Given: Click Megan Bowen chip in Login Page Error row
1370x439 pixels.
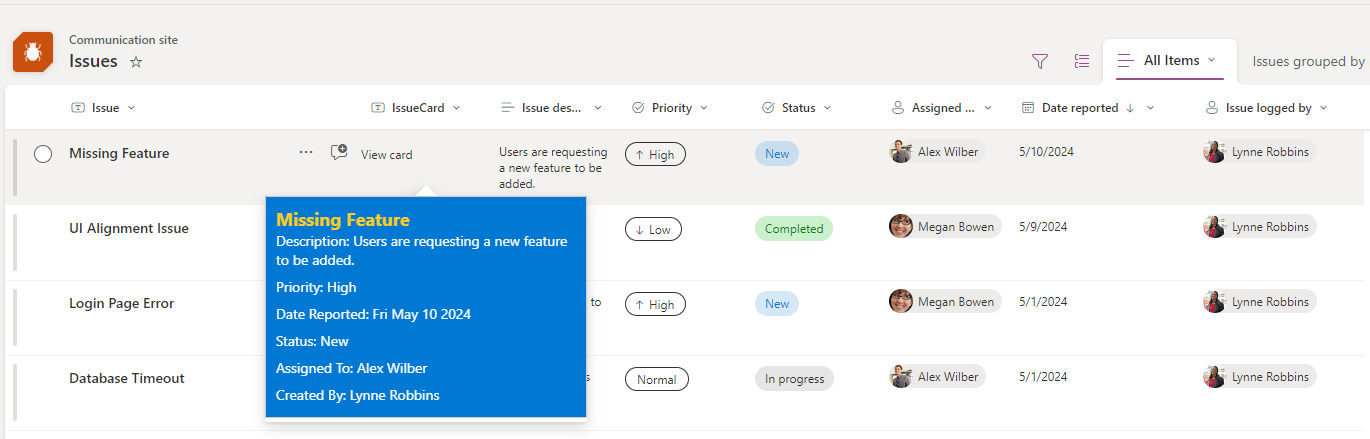Looking at the screenshot, I should [945, 301].
